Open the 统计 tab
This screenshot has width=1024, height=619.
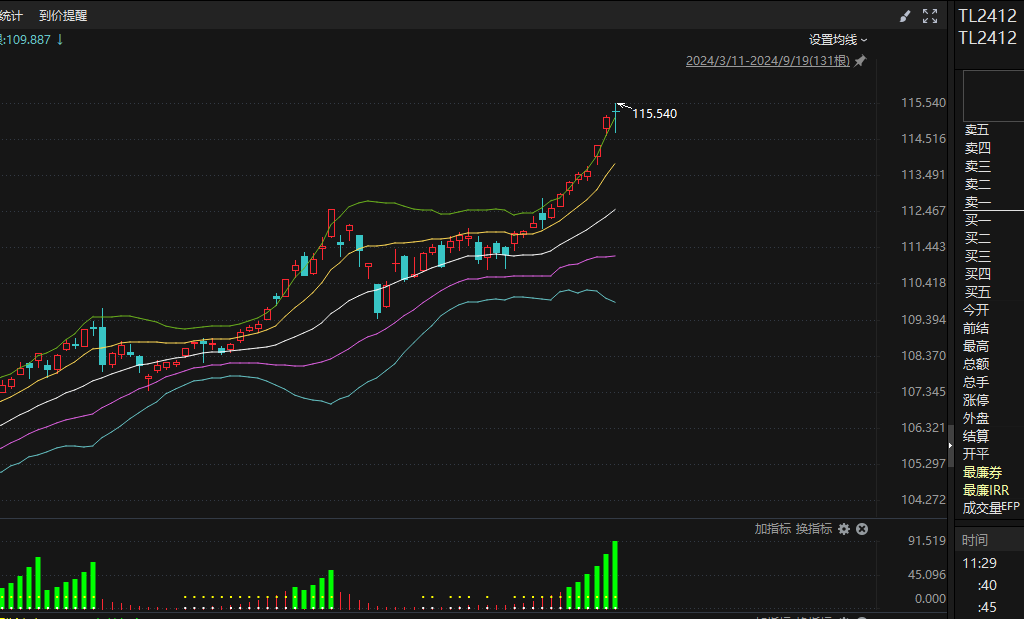[x=11, y=16]
